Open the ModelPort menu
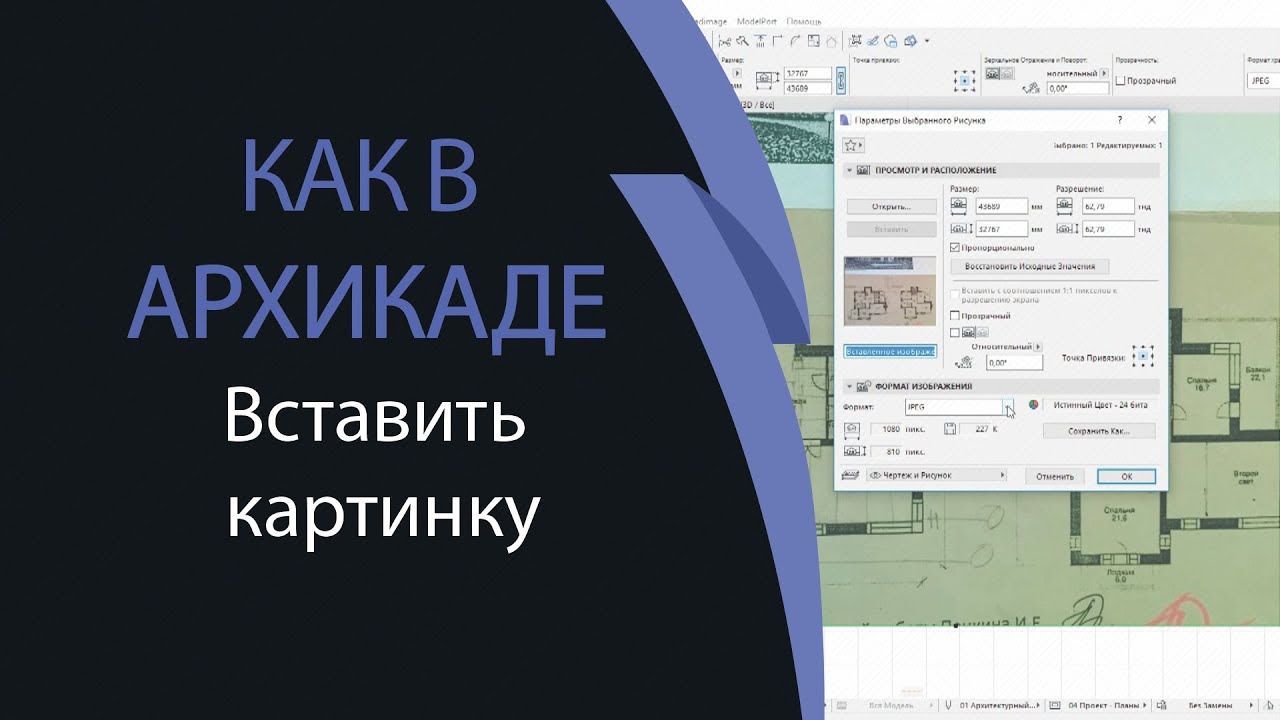The width and height of the screenshot is (1280, 720). (x=757, y=21)
